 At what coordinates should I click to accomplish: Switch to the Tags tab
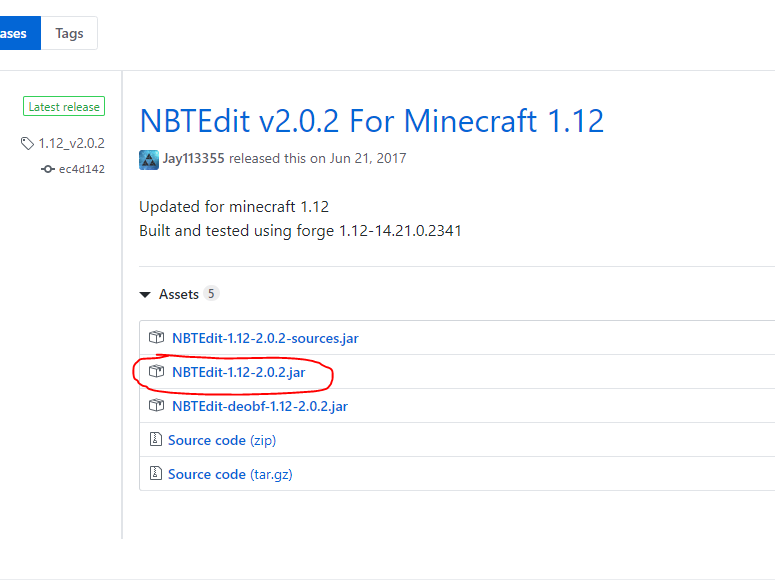69,33
